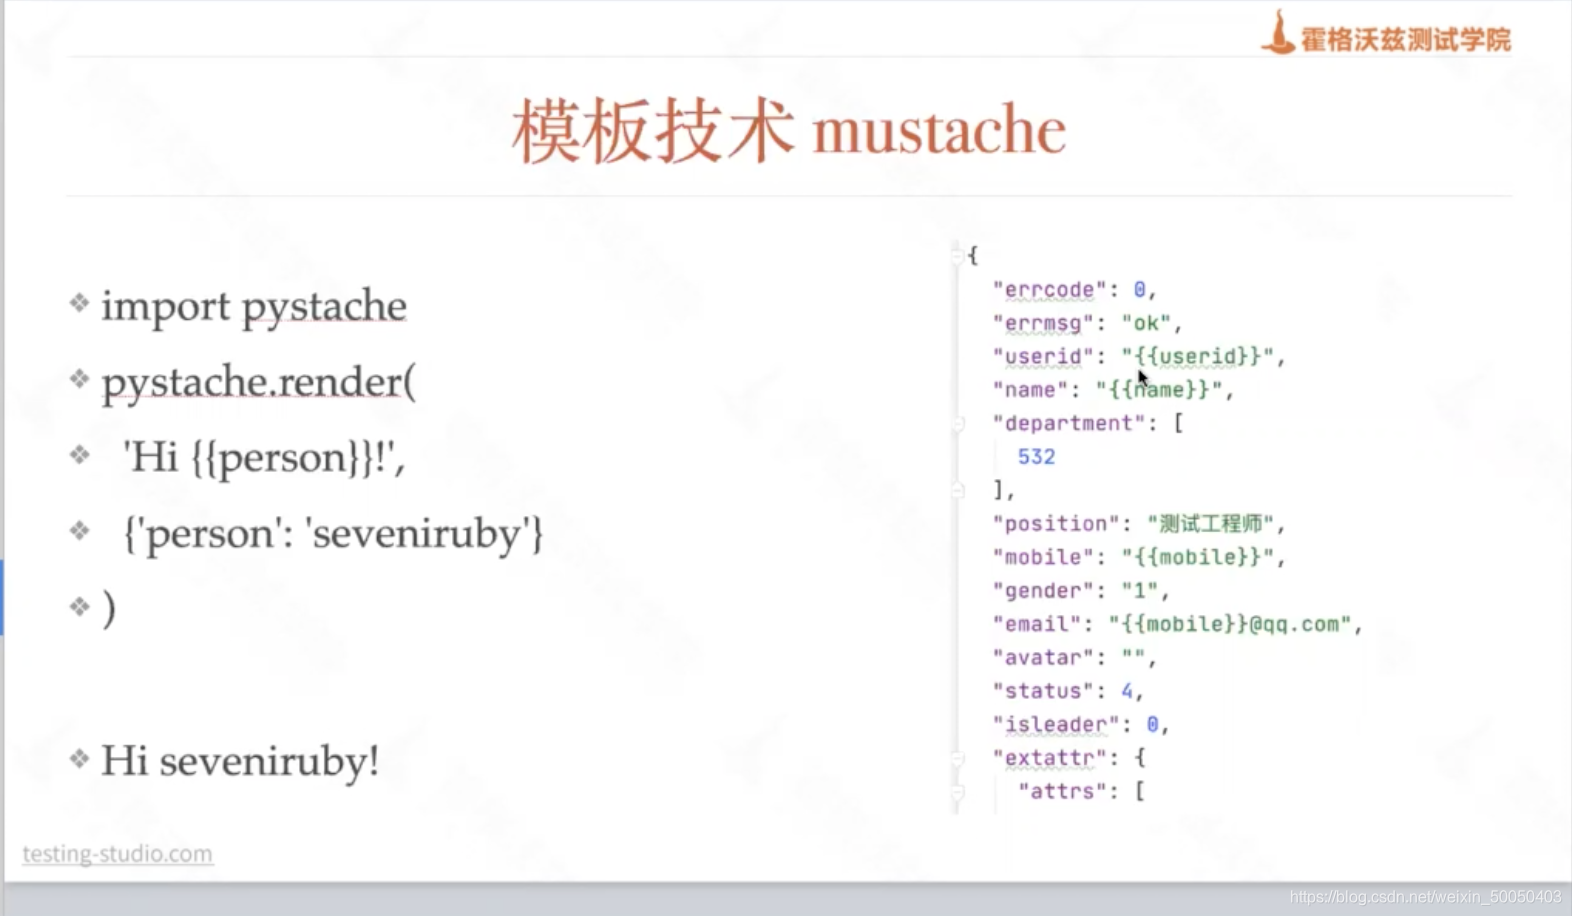Click the department value 532
The width and height of the screenshot is (1572, 916).
[x=1036, y=457]
